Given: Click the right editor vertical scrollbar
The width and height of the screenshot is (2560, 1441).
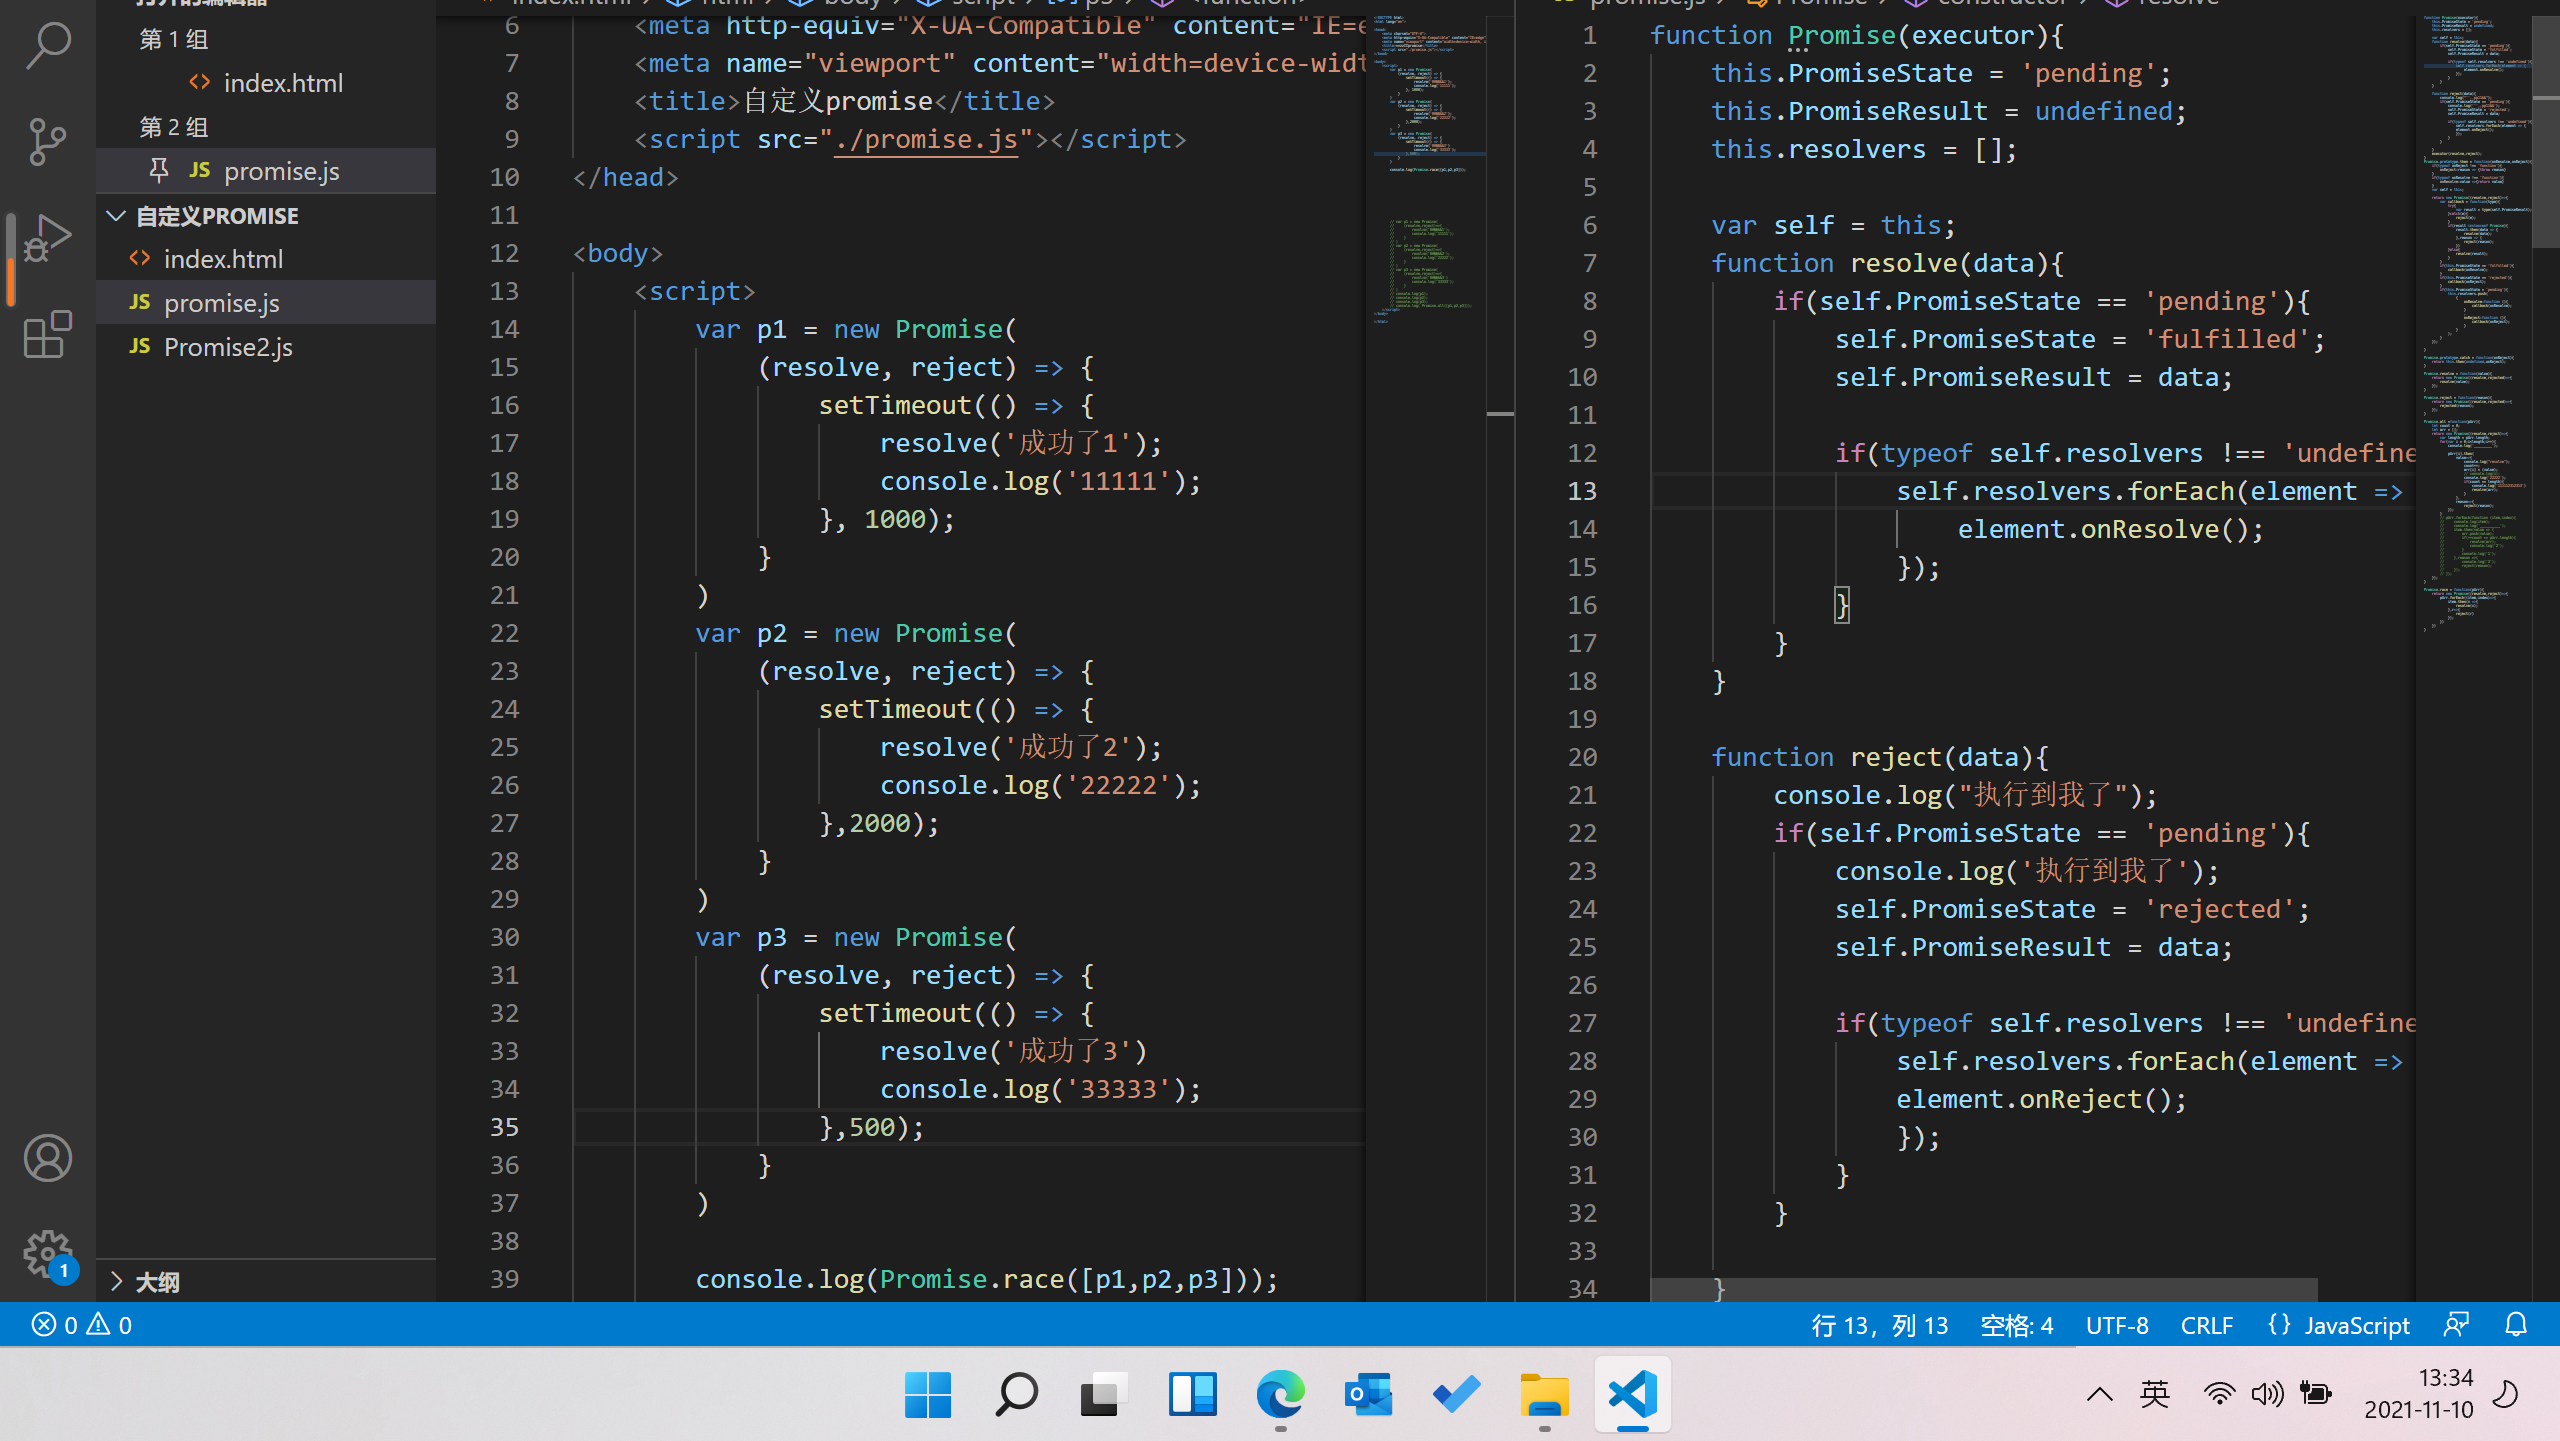Looking at the screenshot, I should click(x=2546, y=130).
